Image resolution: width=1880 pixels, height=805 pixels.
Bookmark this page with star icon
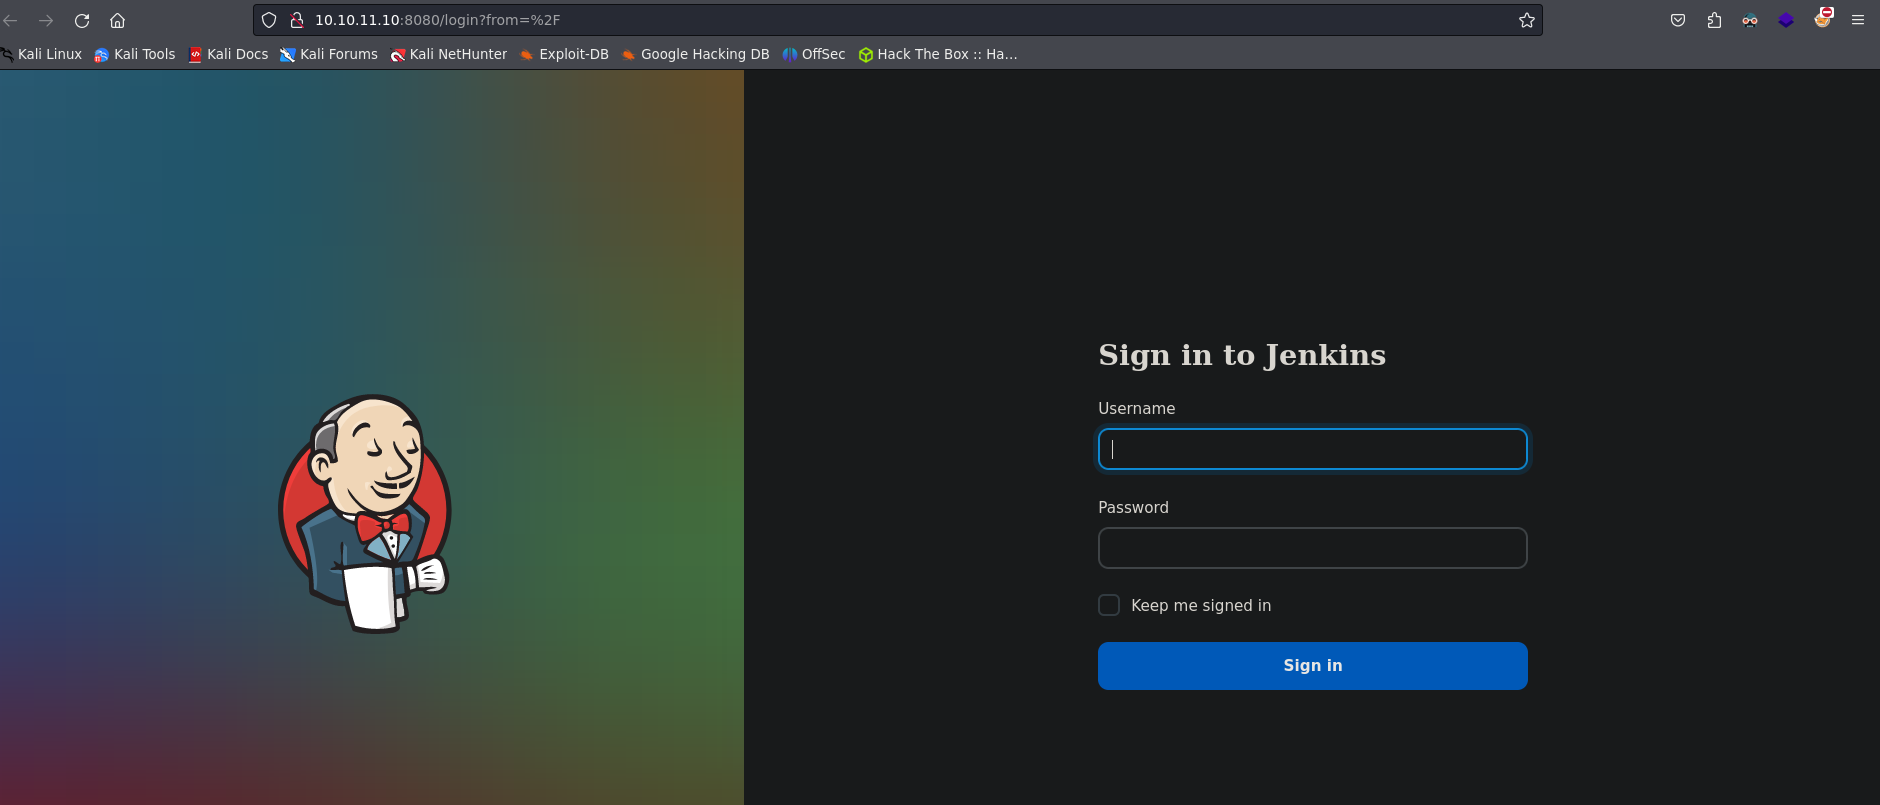(1526, 20)
